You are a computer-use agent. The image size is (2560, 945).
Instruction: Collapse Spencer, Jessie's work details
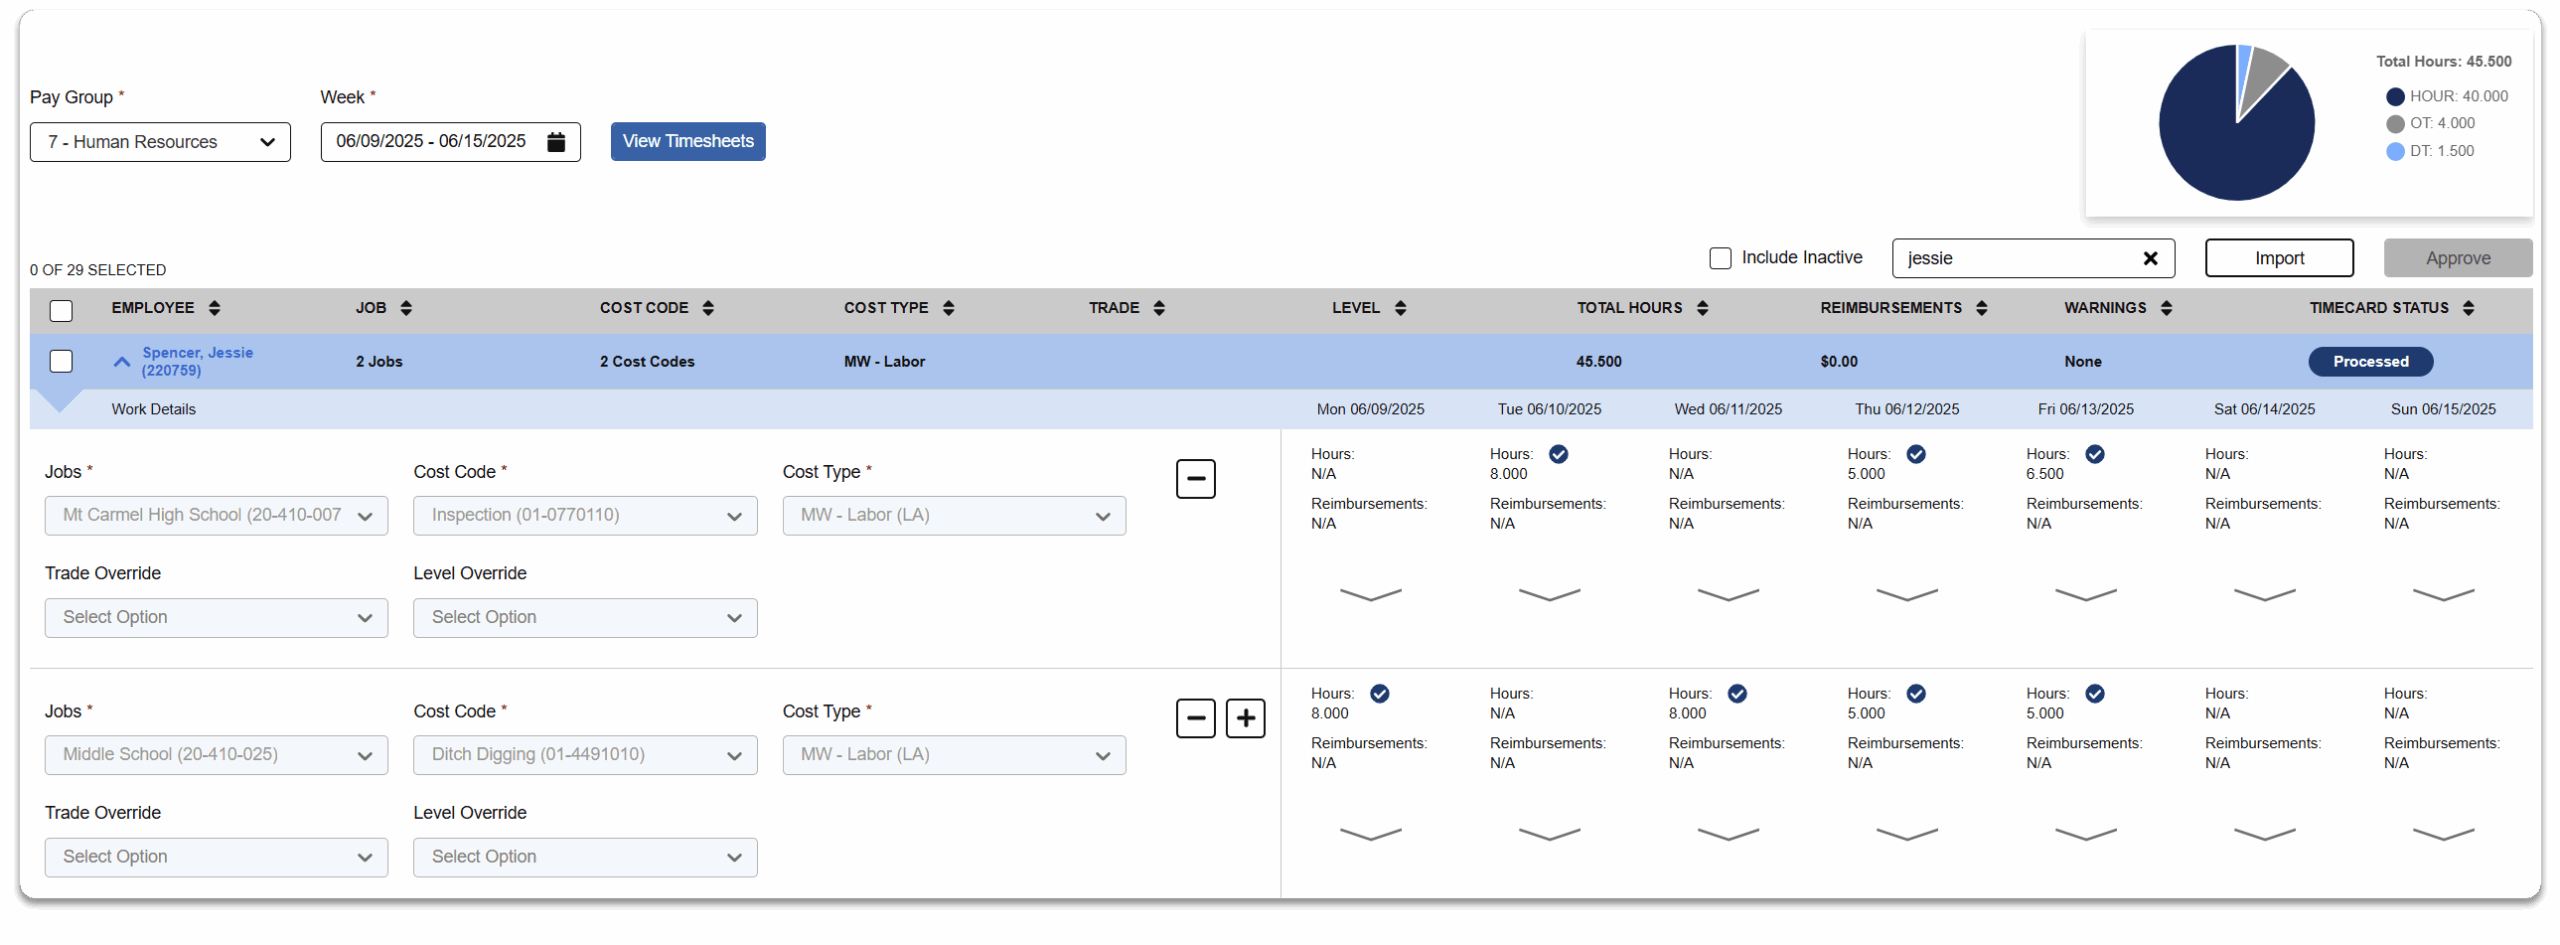click(120, 361)
